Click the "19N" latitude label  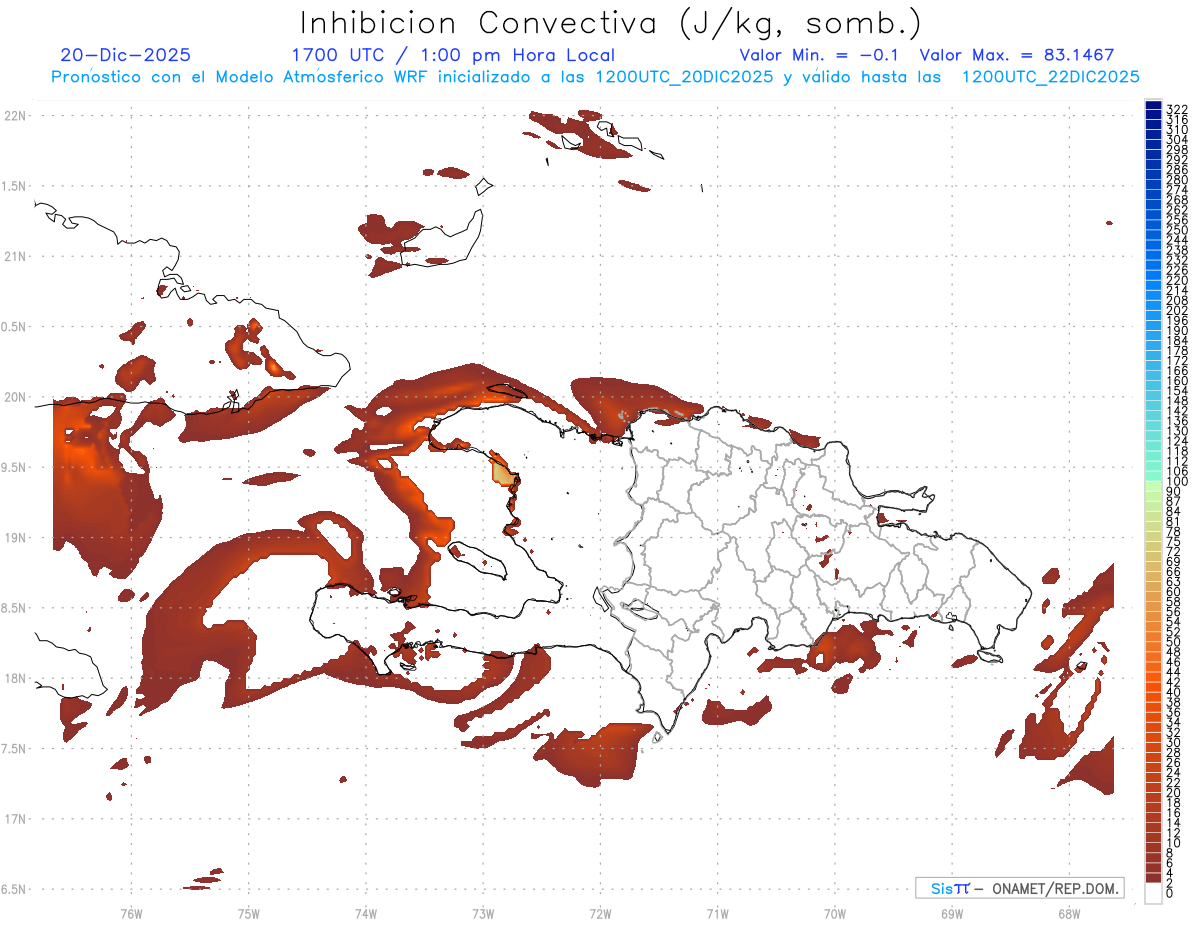15,537
